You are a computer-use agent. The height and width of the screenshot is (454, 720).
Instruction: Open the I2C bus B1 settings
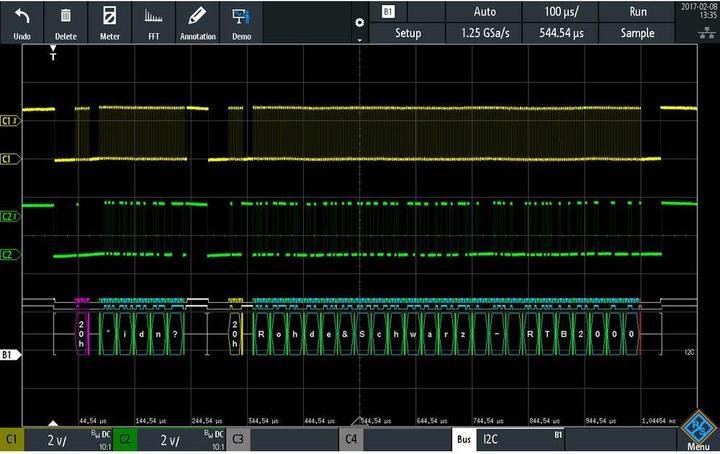click(x=521, y=440)
